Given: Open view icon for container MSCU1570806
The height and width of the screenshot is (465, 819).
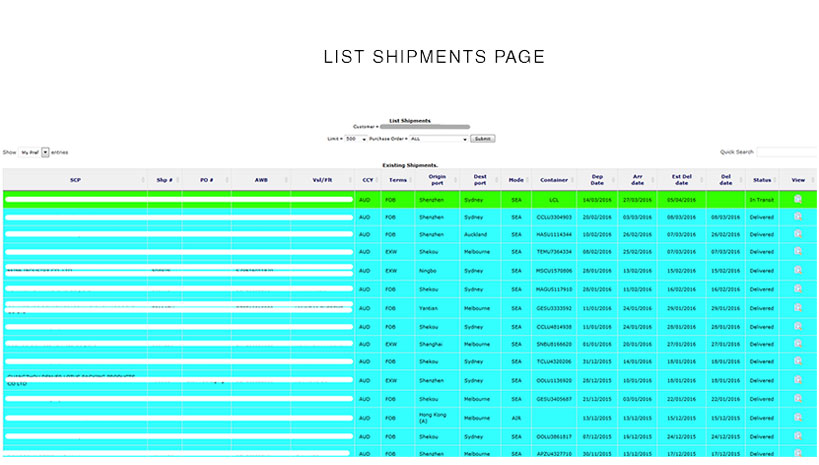Looking at the screenshot, I should pyautogui.click(x=797, y=269).
